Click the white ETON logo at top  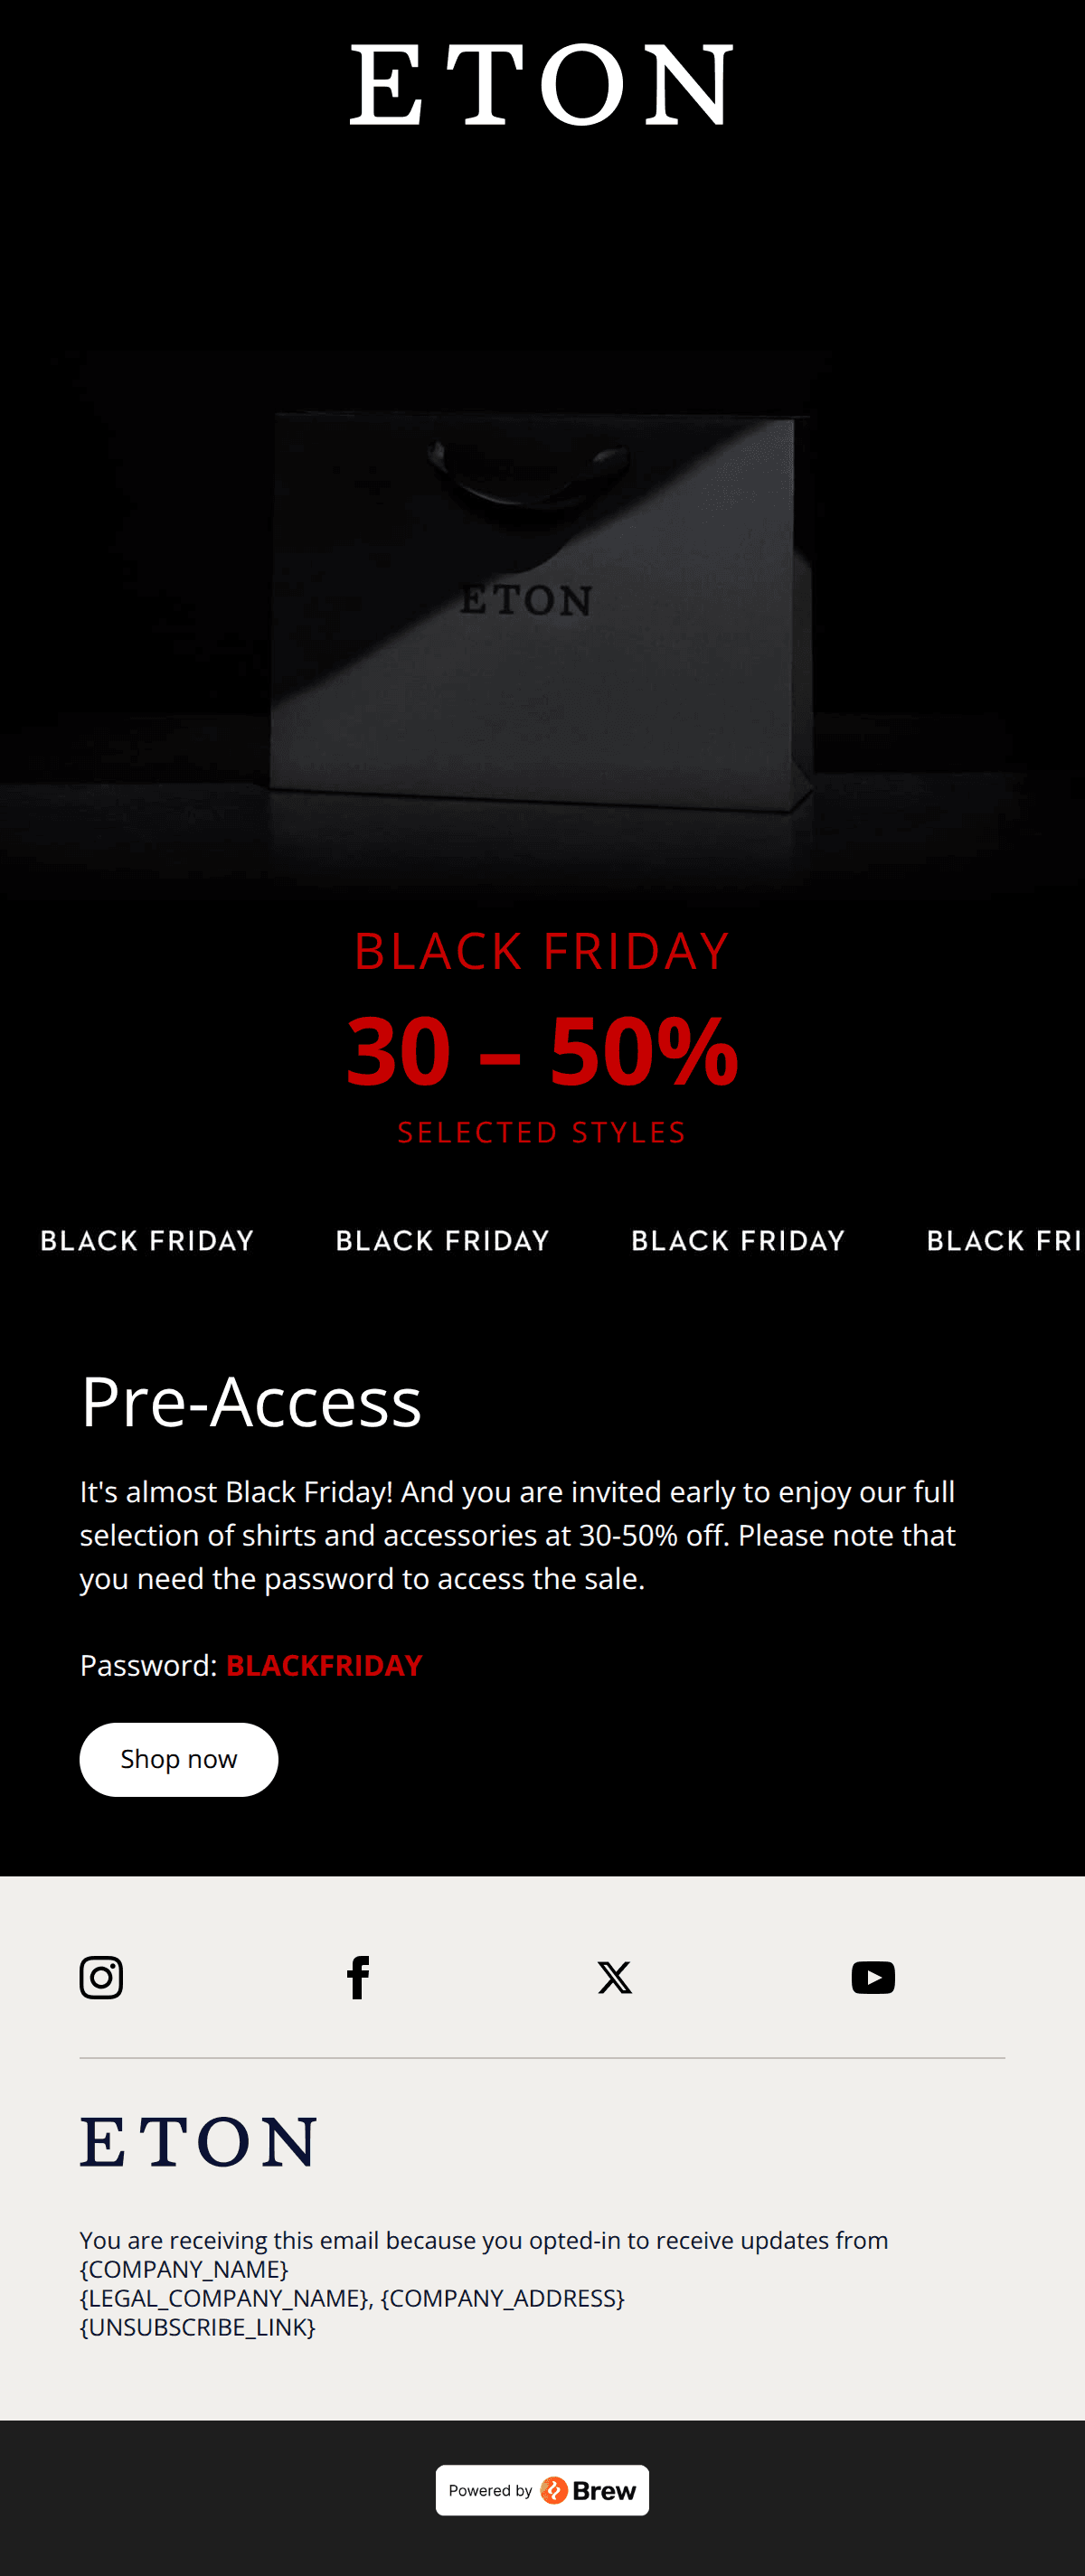coord(541,85)
